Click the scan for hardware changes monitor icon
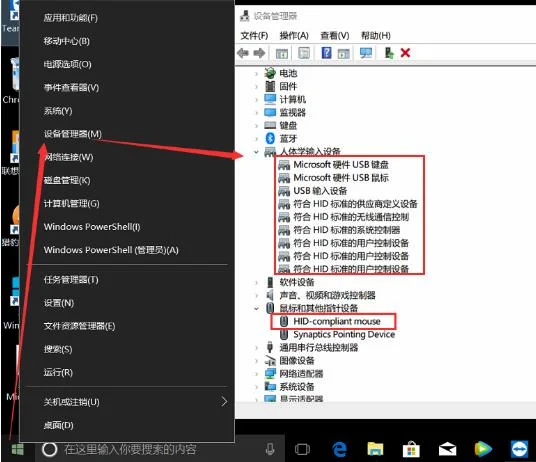The width and height of the screenshot is (536, 462). tap(365, 53)
